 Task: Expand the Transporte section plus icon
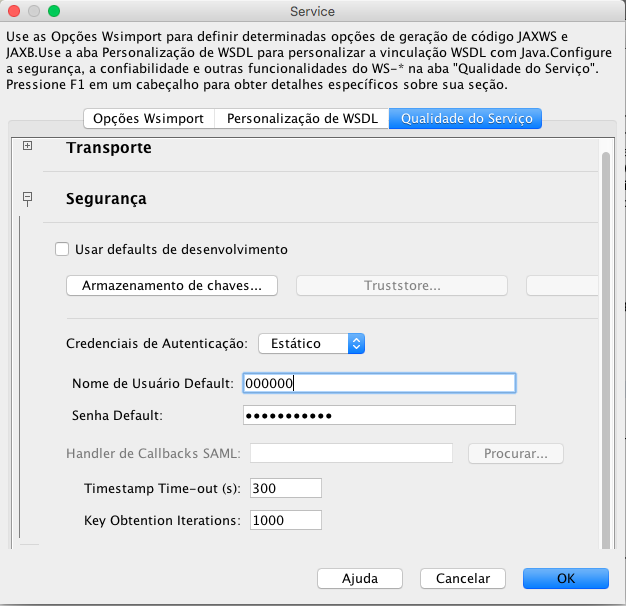point(27,146)
